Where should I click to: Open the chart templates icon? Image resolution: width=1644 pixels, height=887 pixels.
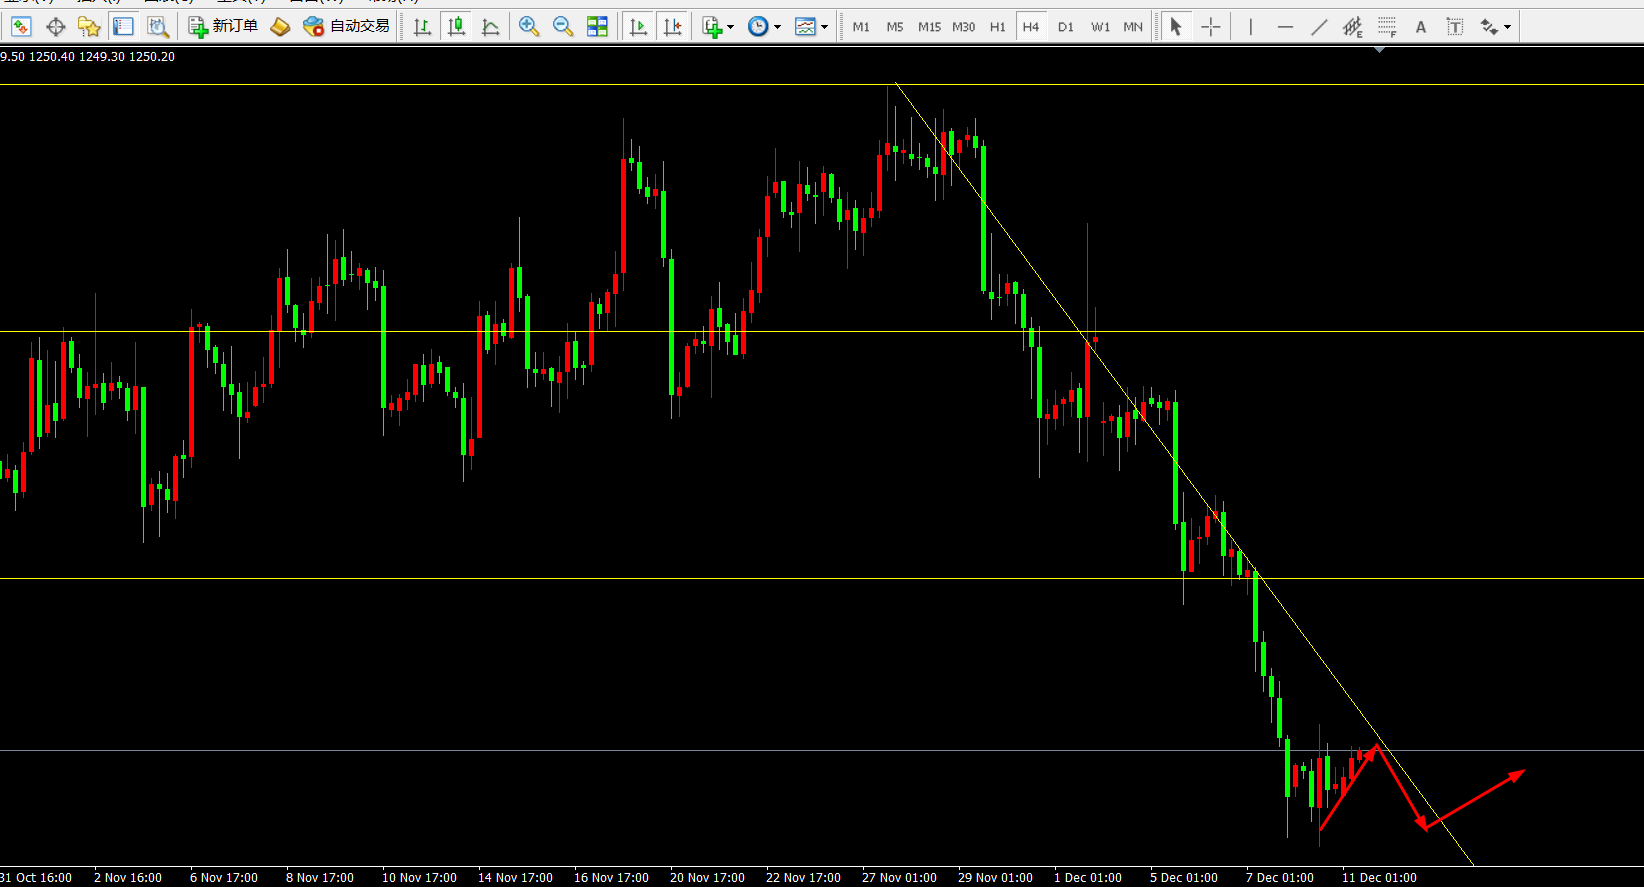click(805, 27)
